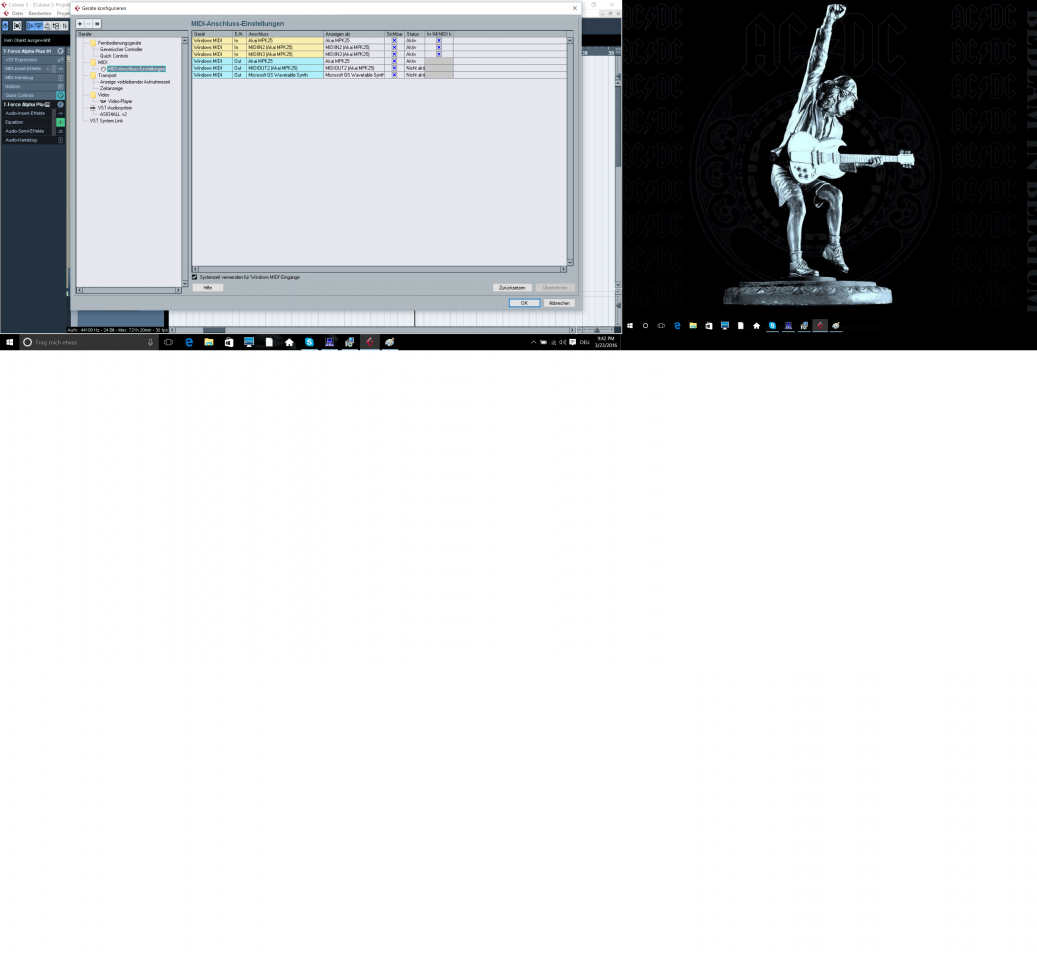Open Task View on the left taskbar
Image resolution: width=1037 pixels, height=960 pixels.
point(169,342)
